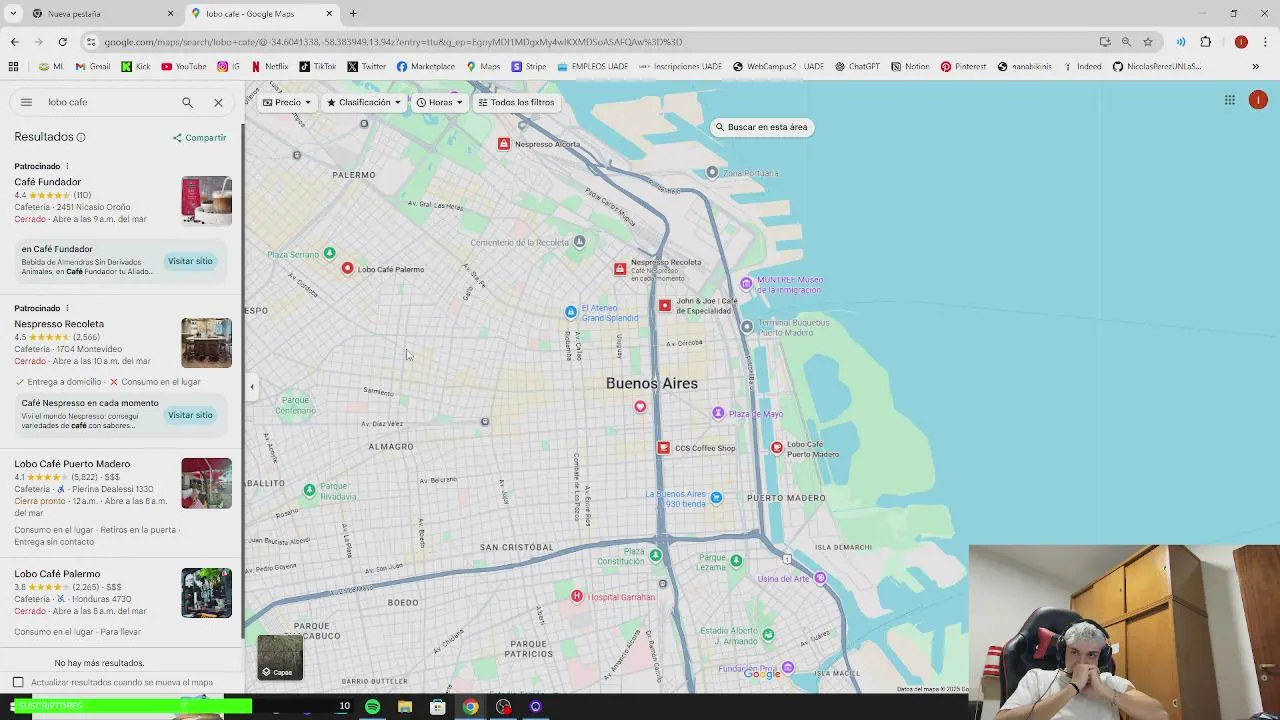
Task: Open the tab search dropdown
Action: click(x=13, y=14)
